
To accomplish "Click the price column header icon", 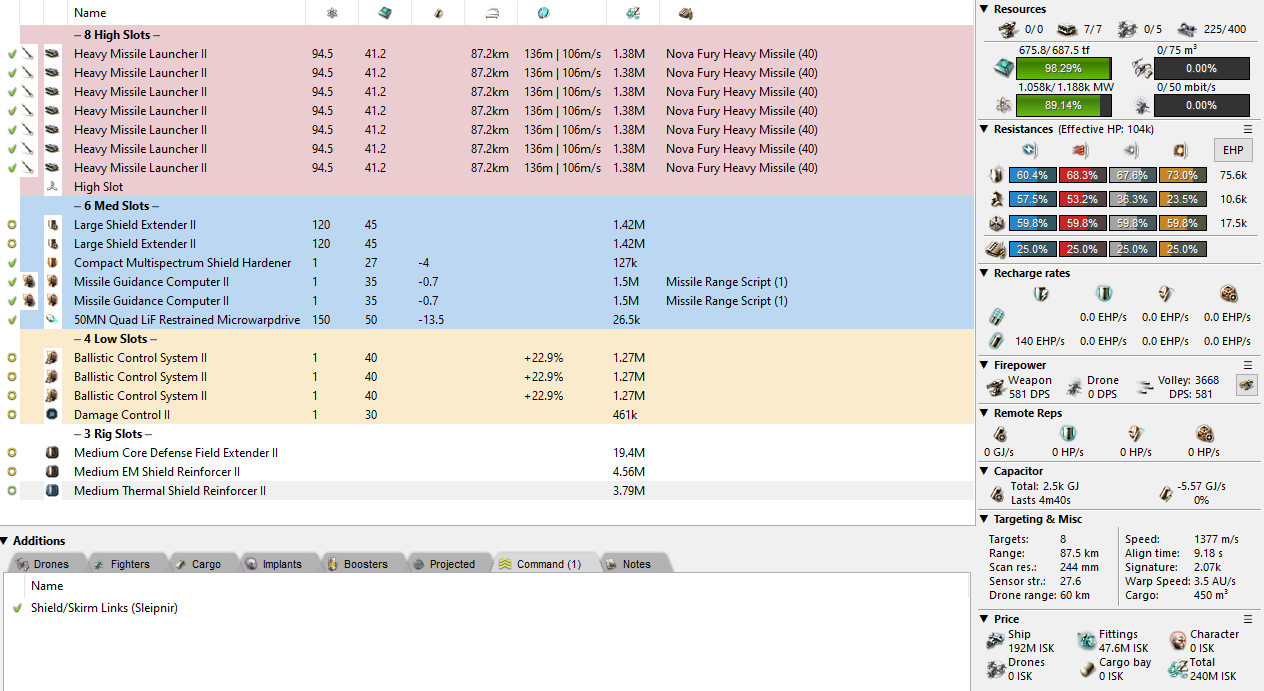I will click(632, 13).
